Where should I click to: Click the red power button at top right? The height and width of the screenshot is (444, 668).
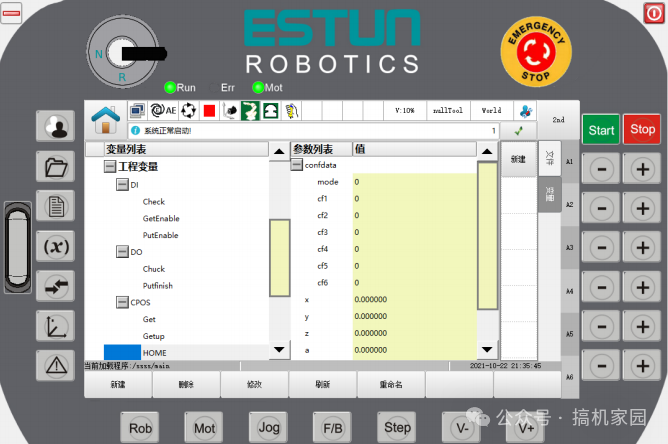[x=653, y=13]
